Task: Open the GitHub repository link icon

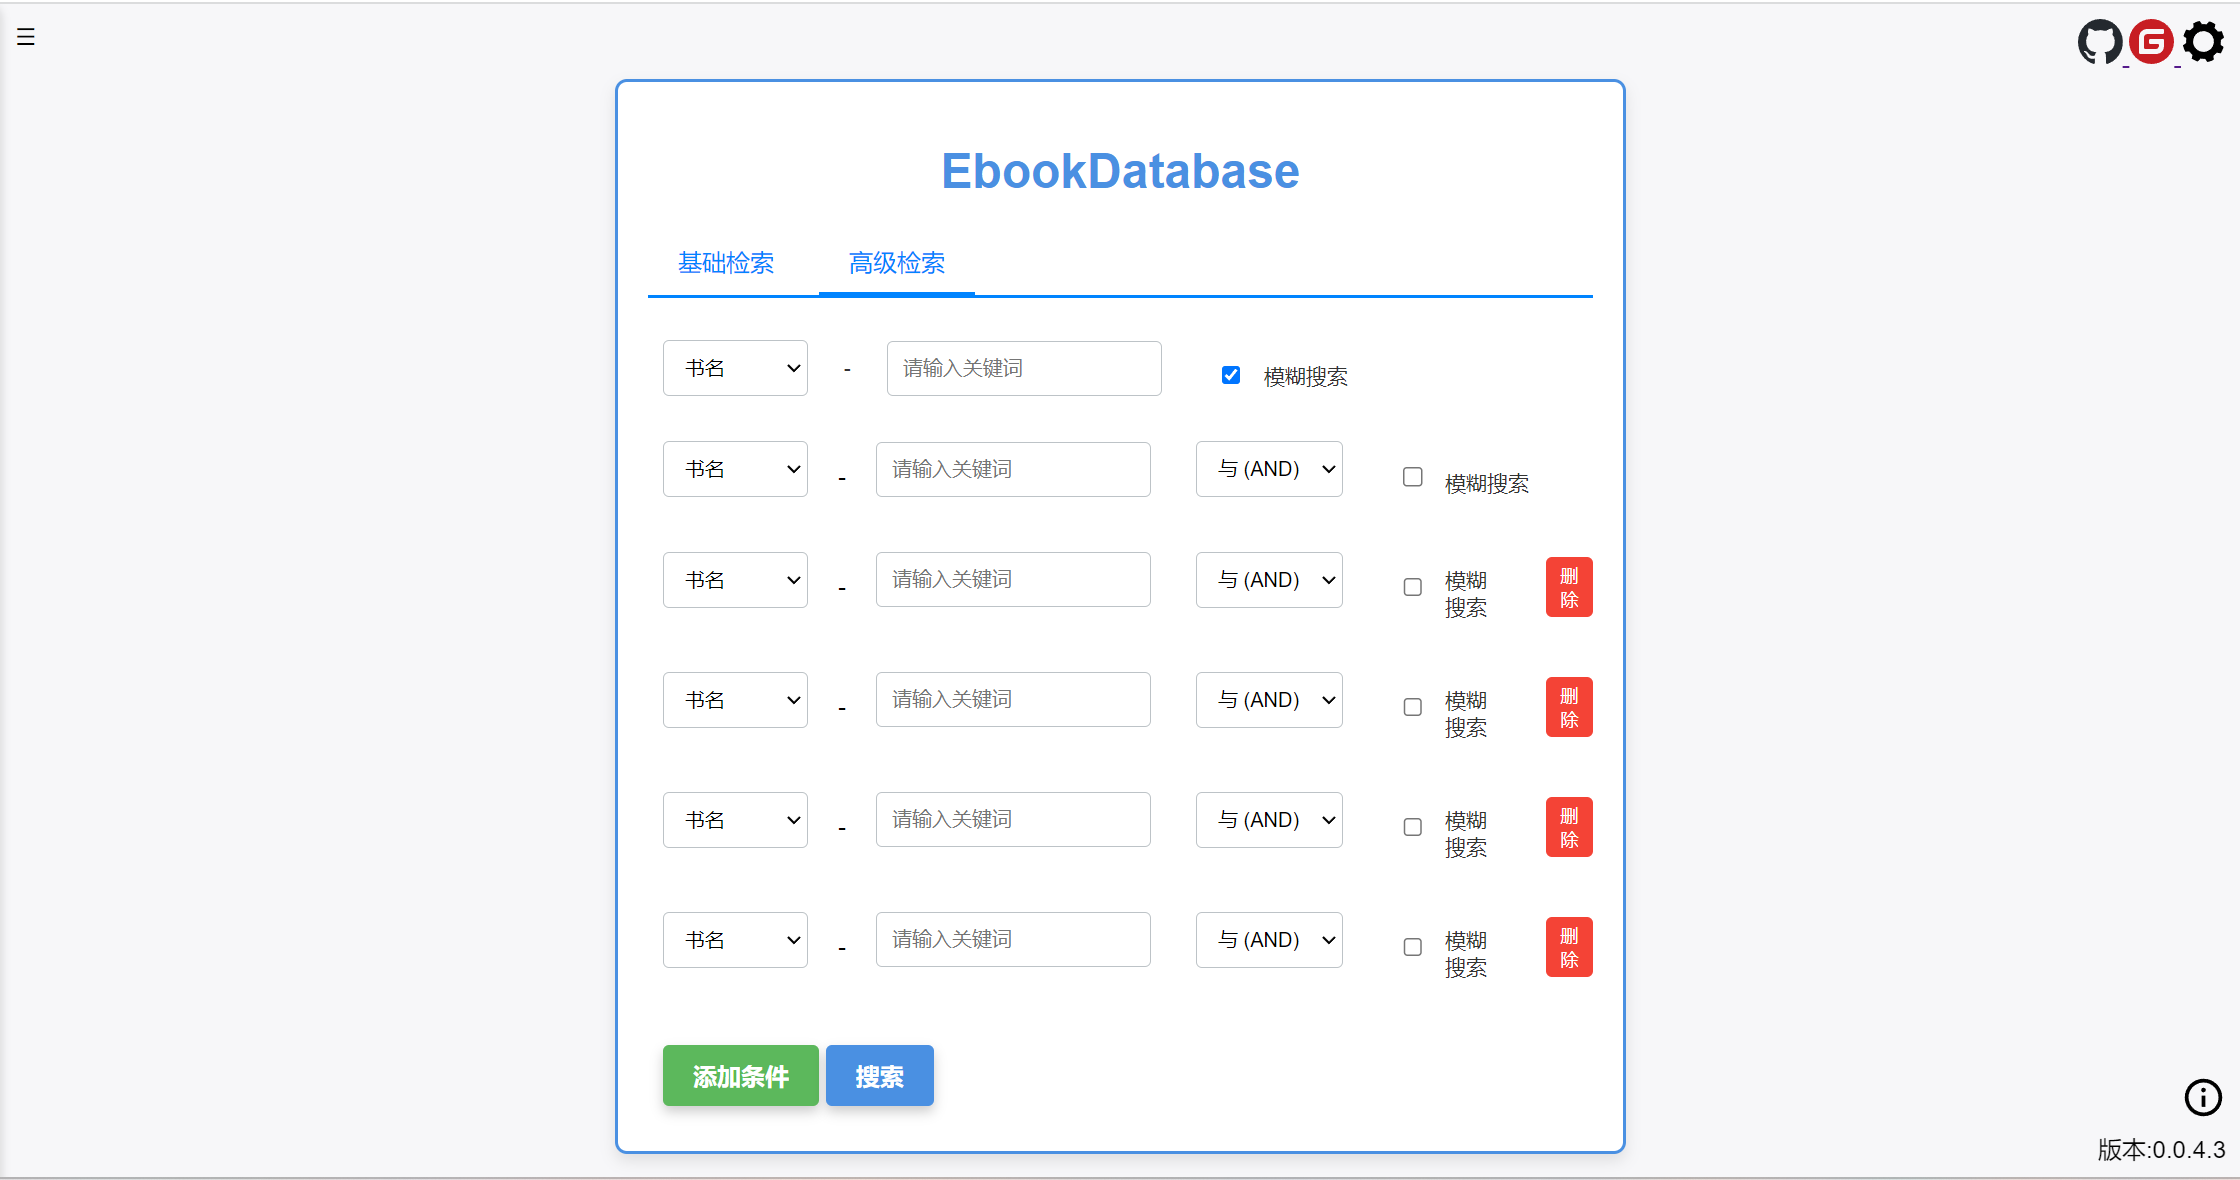Action: (x=2099, y=42)
